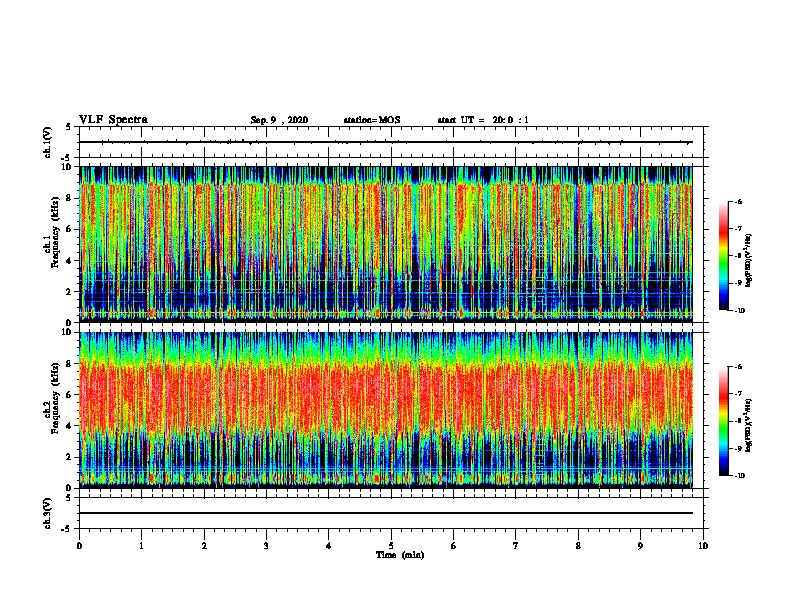The image size is (792, 612).
Task: Click the "ch.3(V)" waveform axis label
Action: click(48, 513)
